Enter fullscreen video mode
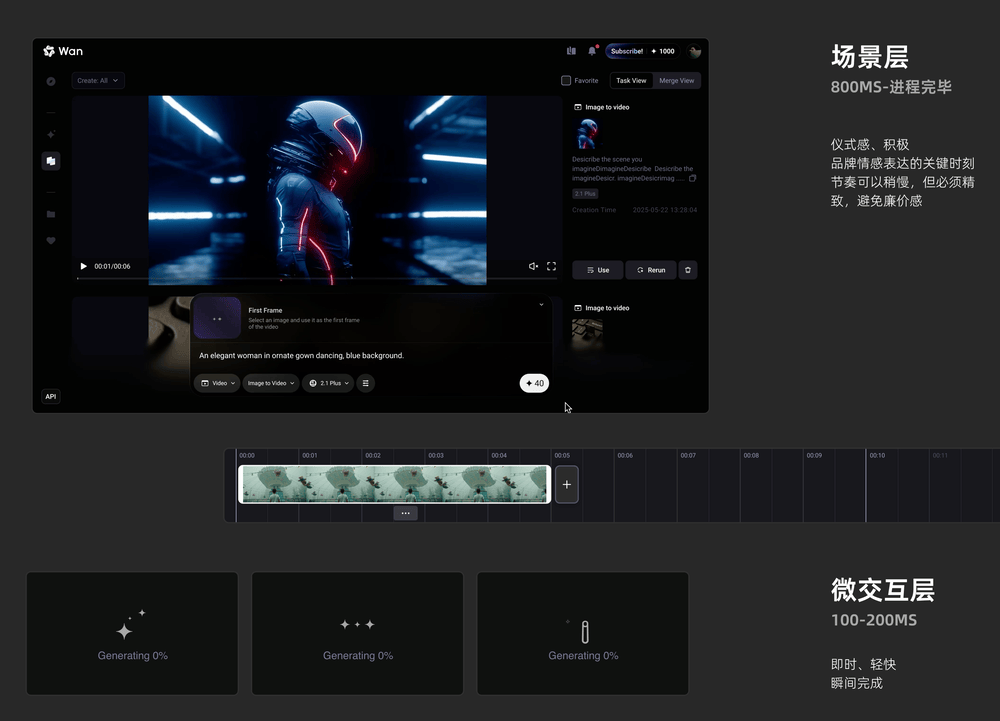This screenshot has height=721, width=1000. [551, 267]
